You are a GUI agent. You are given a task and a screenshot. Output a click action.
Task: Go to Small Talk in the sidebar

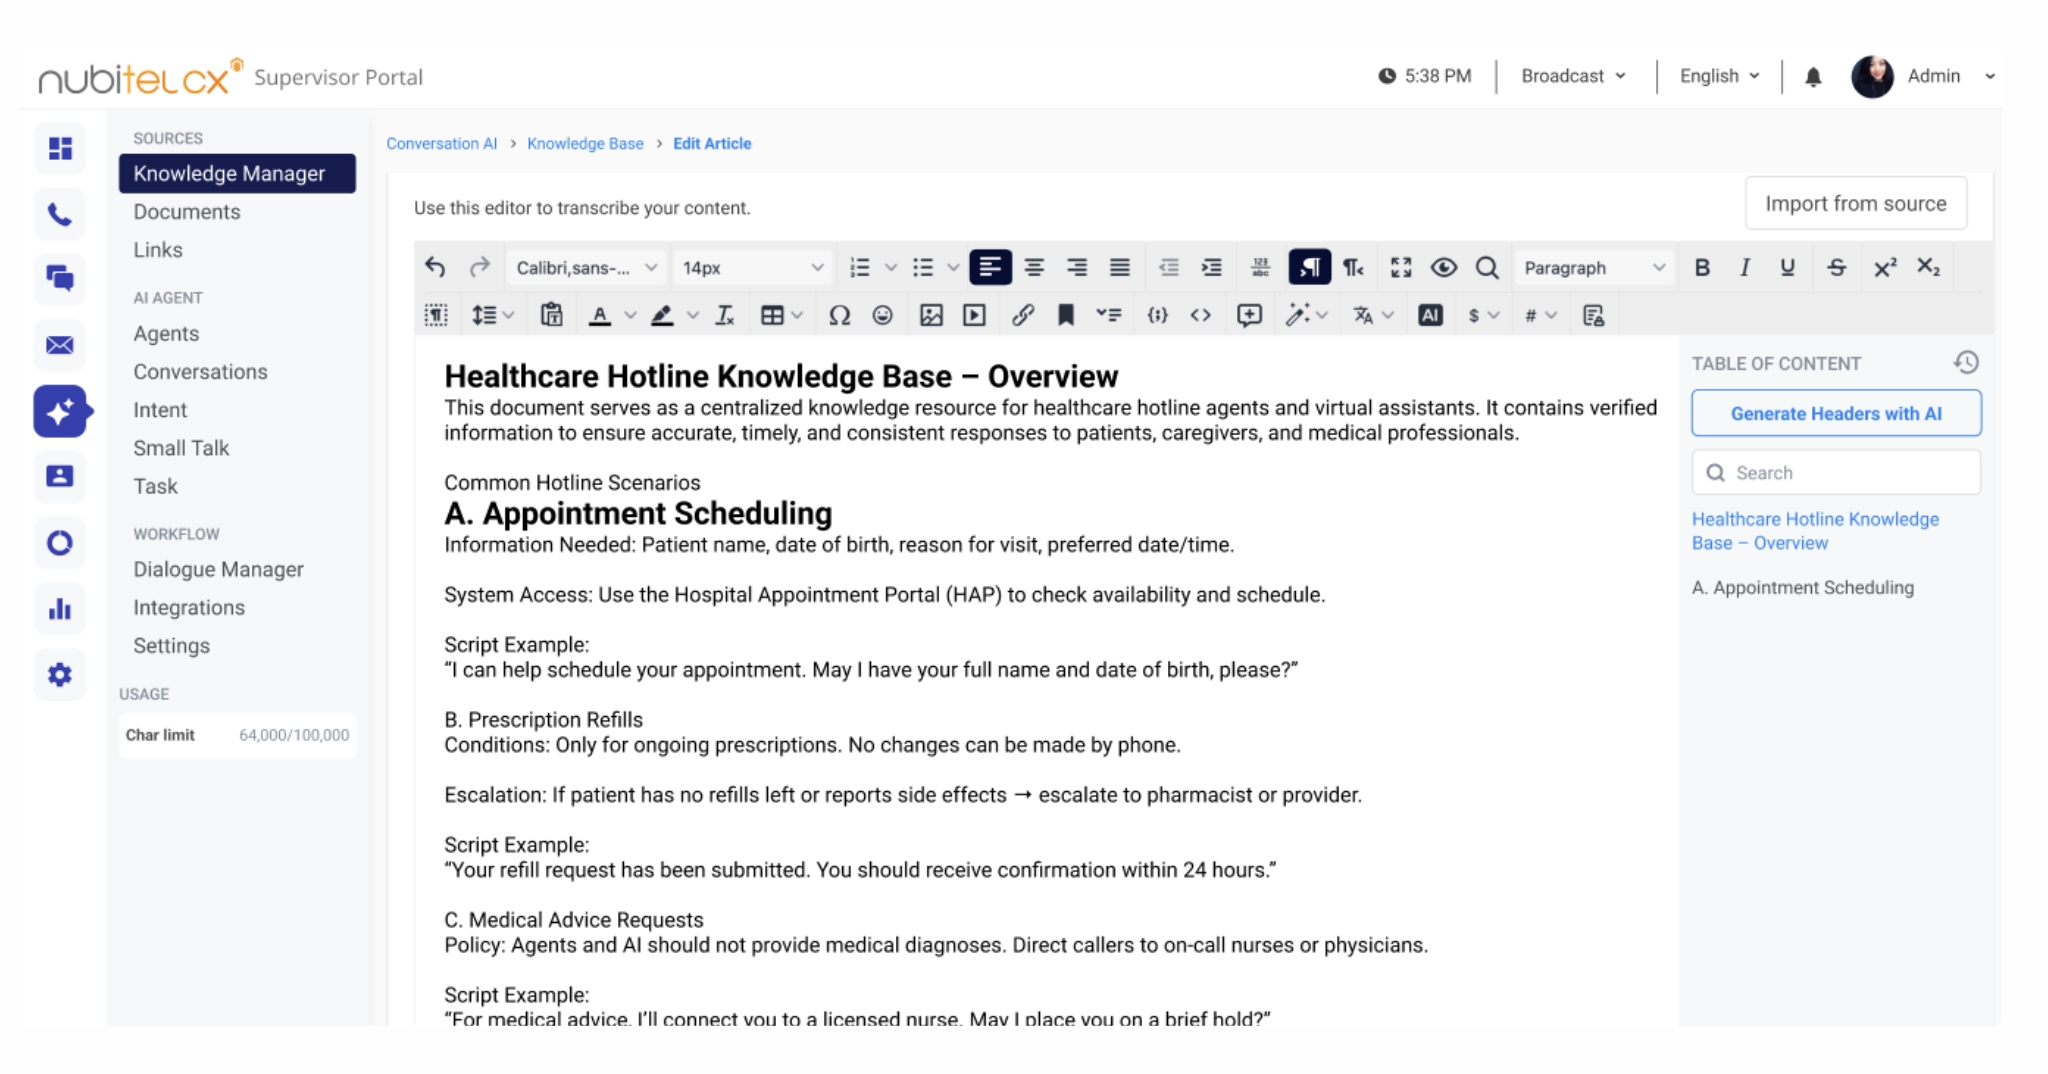(x=181, y=448)
